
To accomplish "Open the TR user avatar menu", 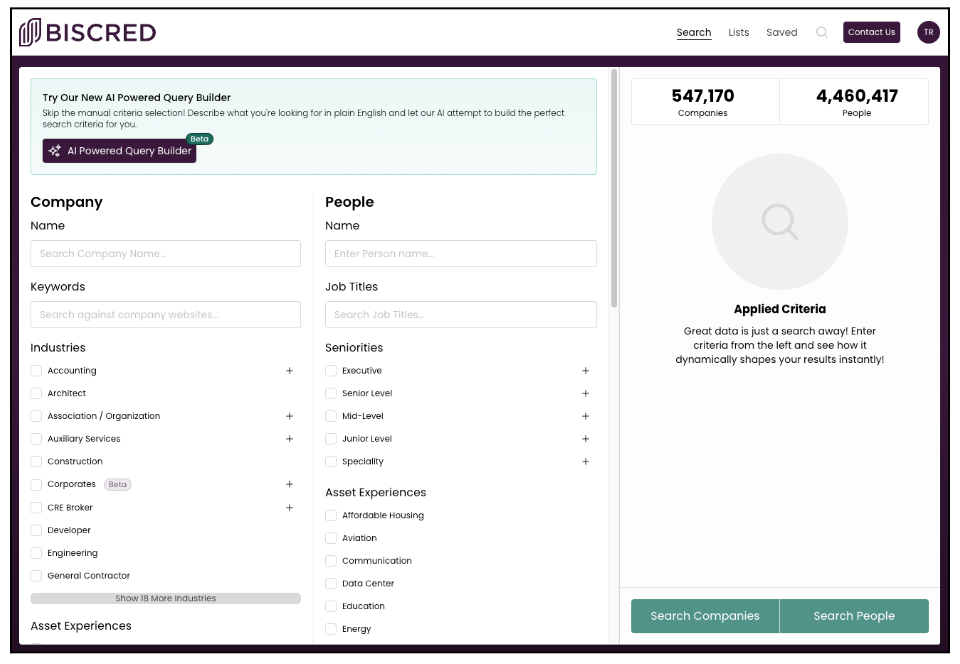I will 928,32.
